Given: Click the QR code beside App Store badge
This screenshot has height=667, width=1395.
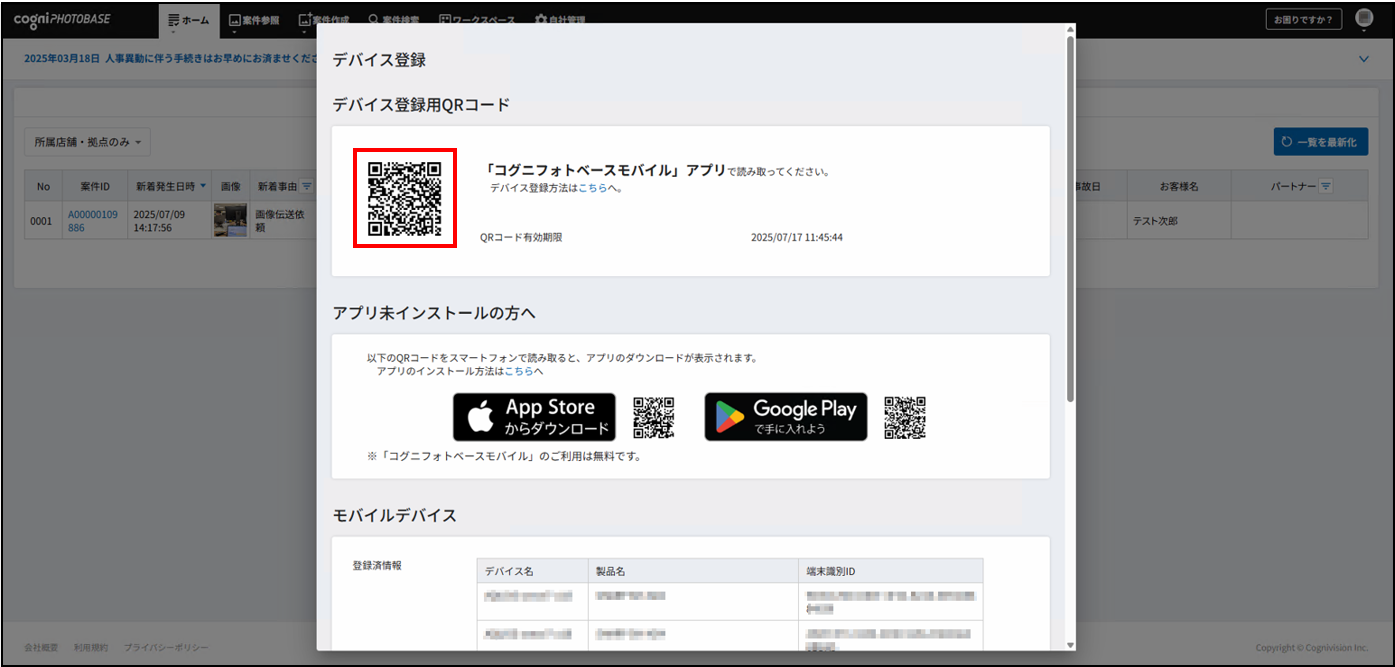Looking at the screenshot, I should coord(654,417).
